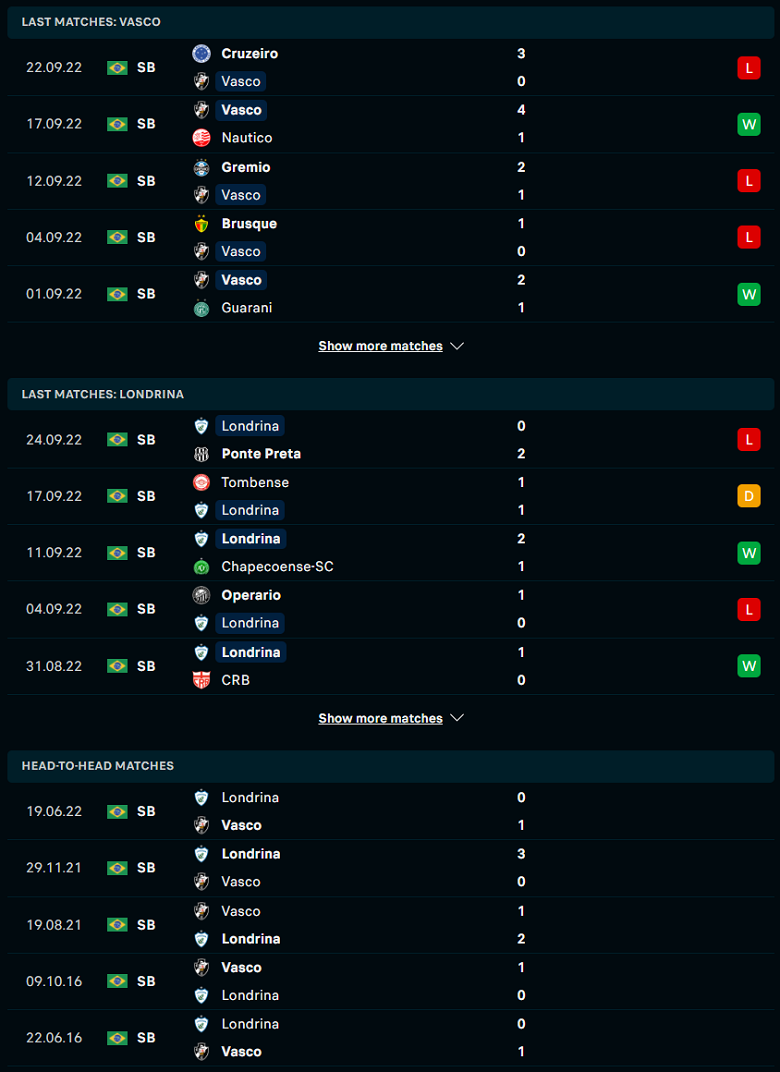Click the Nautico club crest icon
The image size is (780, 1072).
tap(201, 137)
